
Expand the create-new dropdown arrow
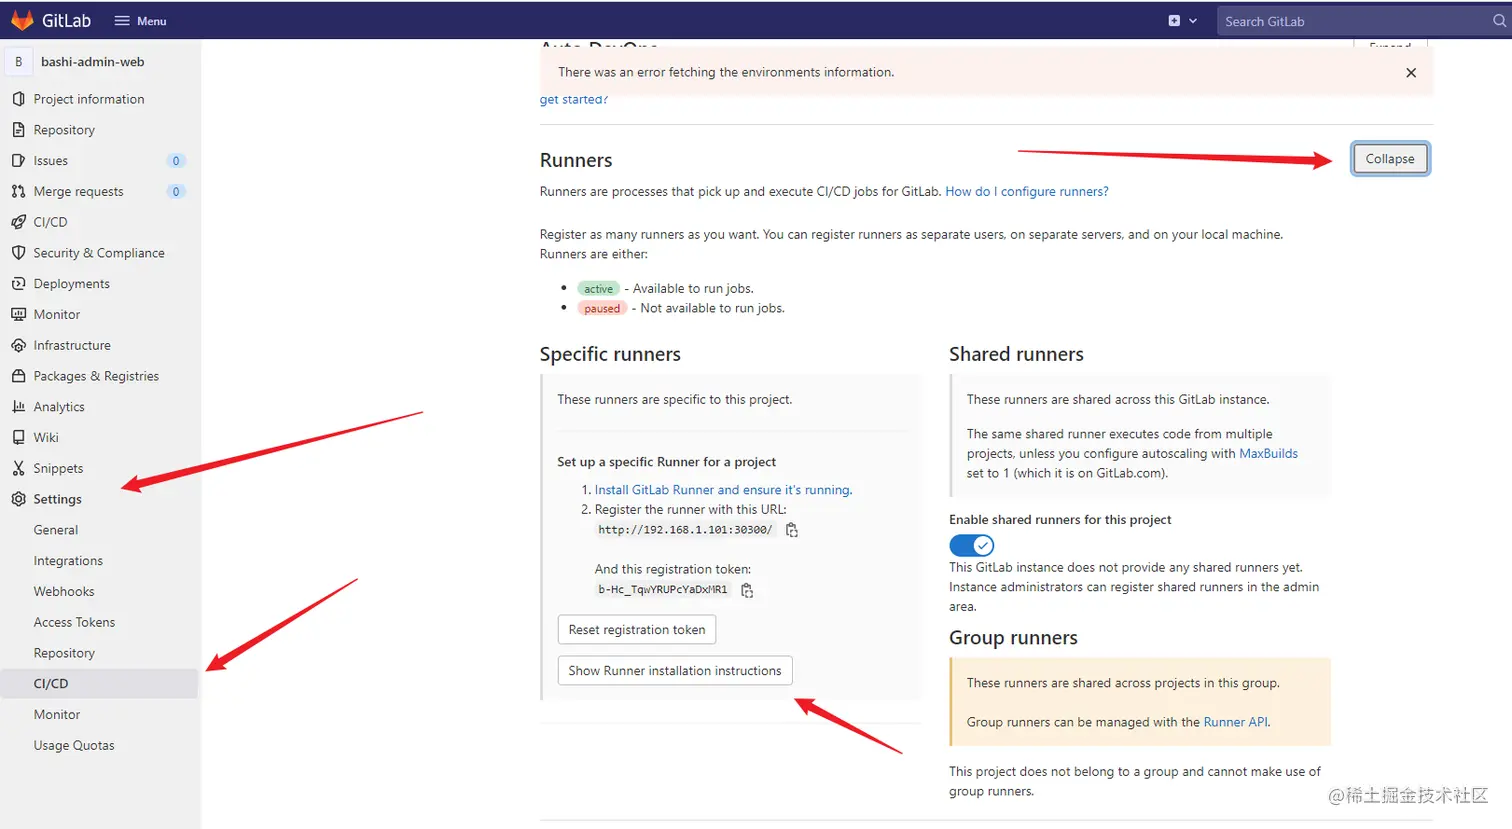pos(1193,21)
